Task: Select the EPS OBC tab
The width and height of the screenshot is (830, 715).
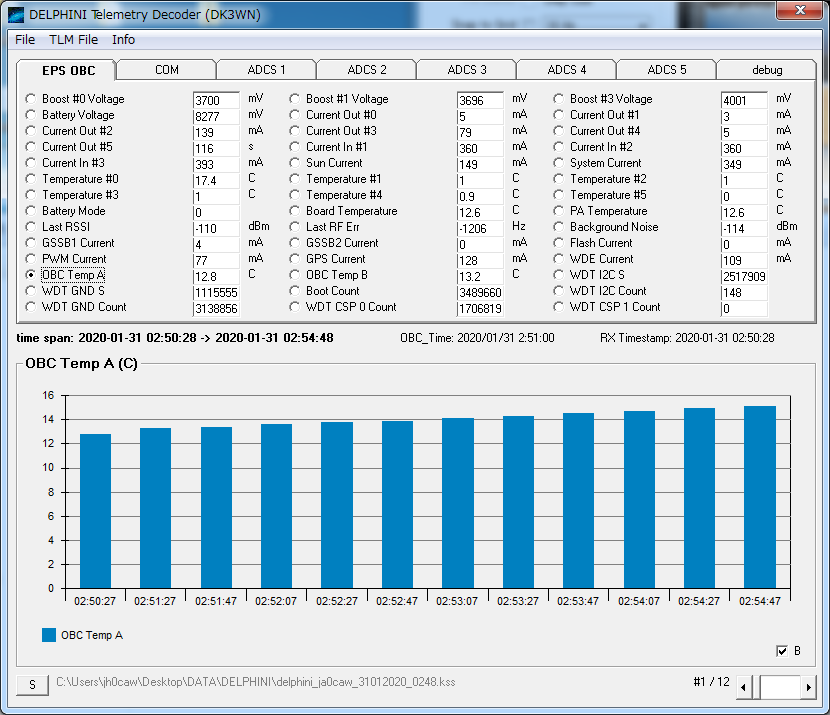Action: coord(68,70)
